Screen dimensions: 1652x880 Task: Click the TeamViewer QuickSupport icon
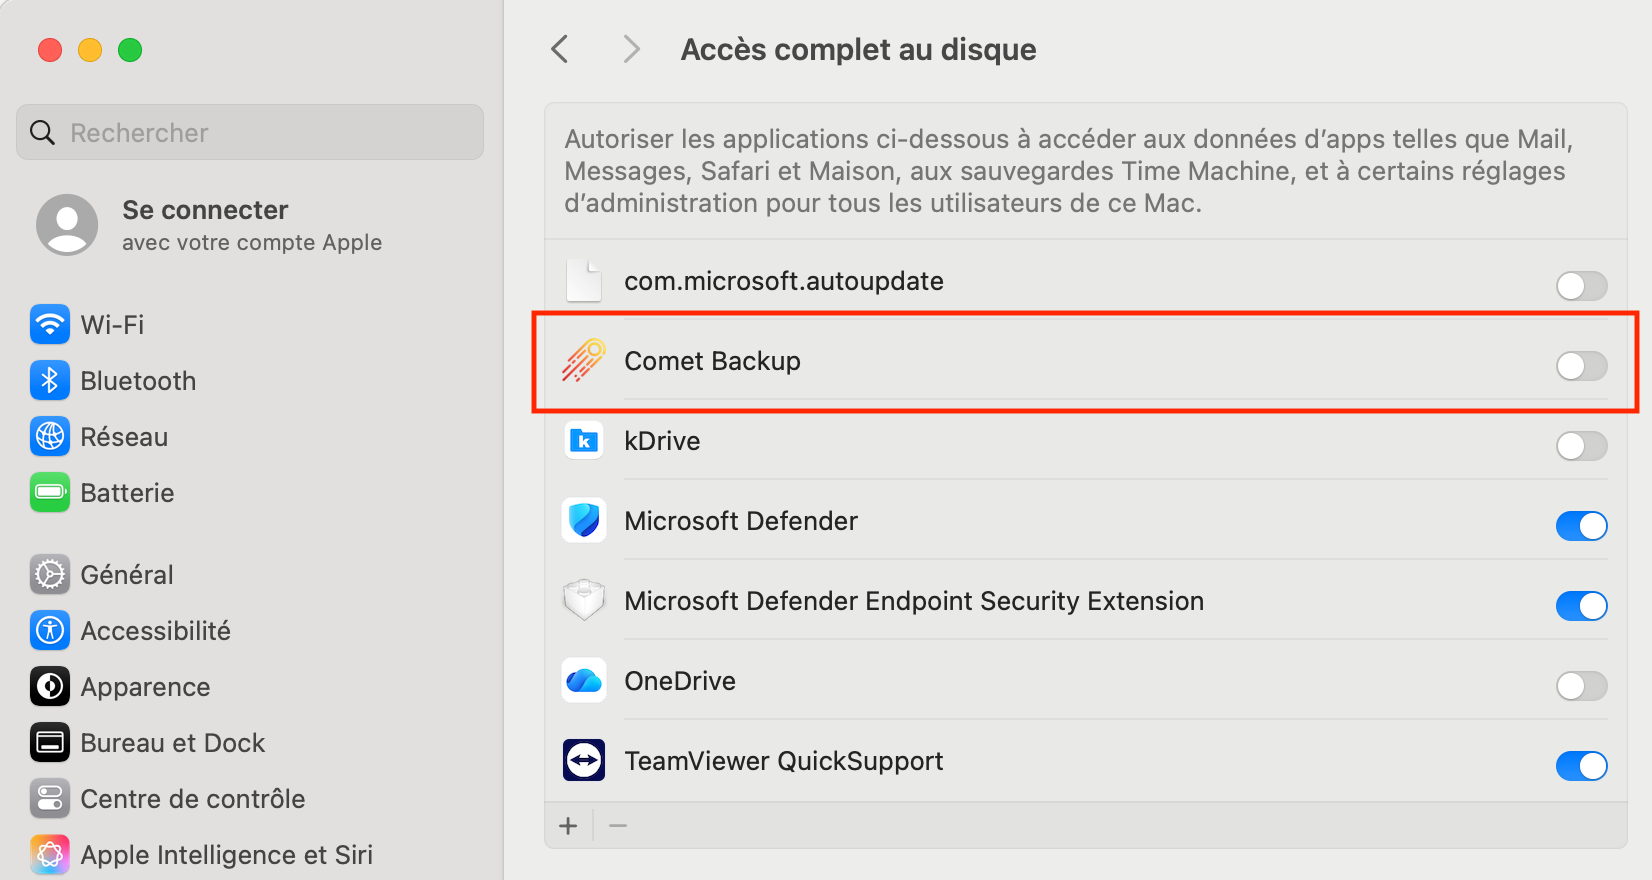[x=584, y=761]
